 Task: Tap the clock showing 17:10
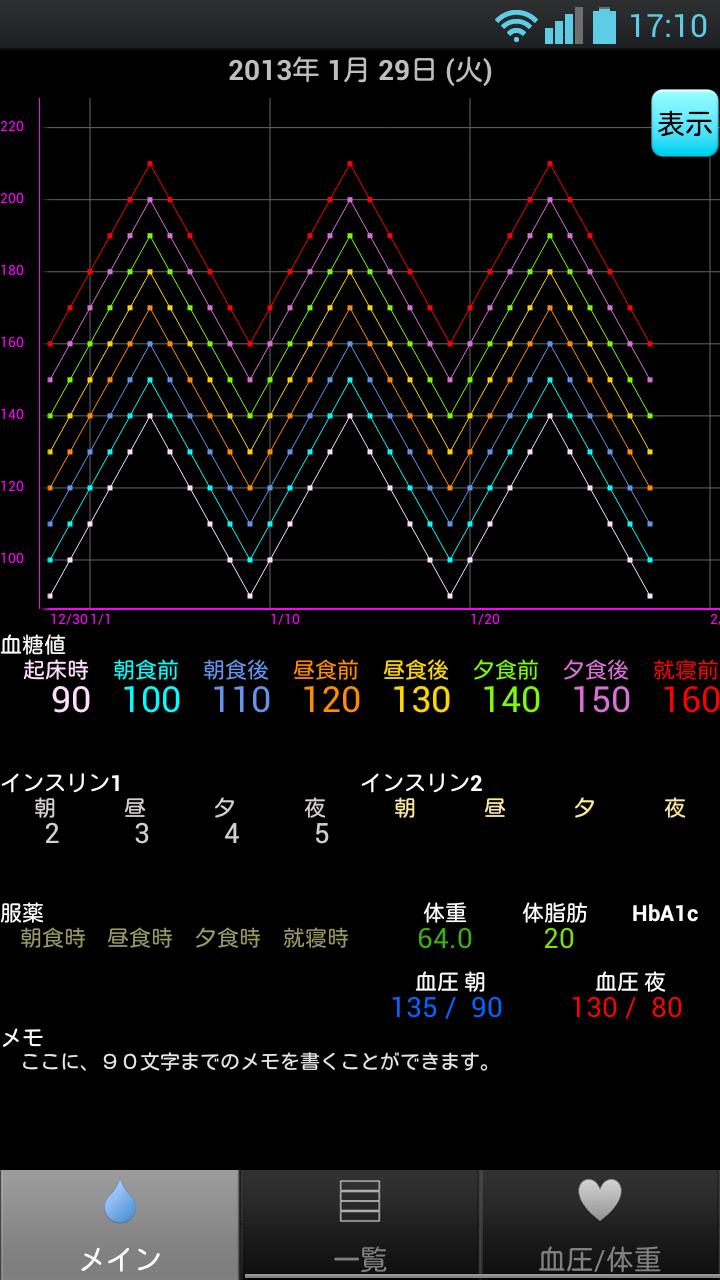coord(667,26)
